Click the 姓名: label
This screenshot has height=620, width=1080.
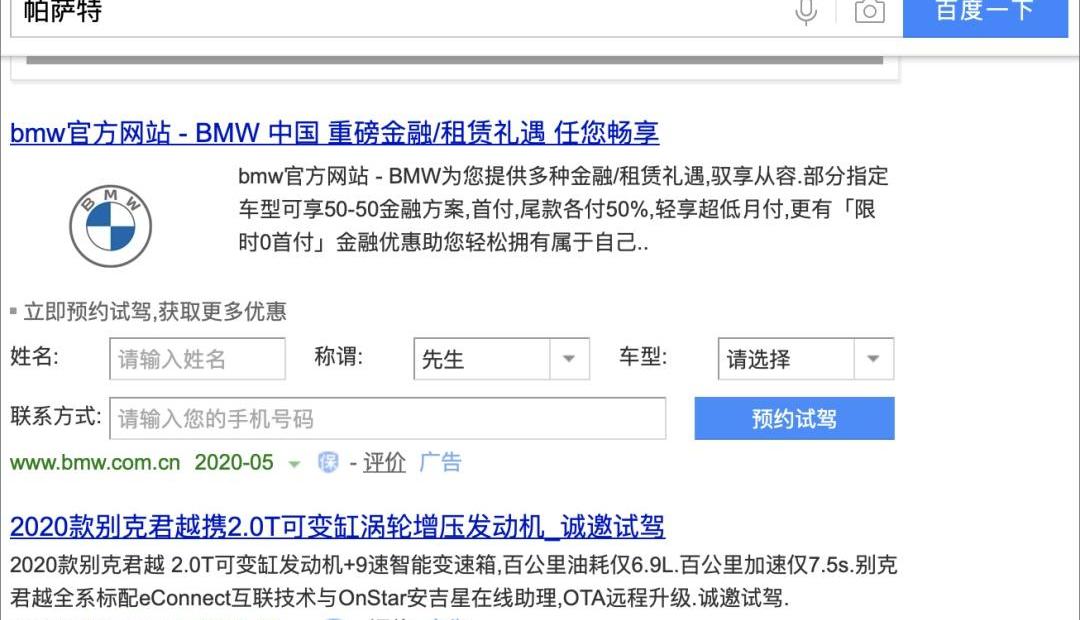[34, 357]
